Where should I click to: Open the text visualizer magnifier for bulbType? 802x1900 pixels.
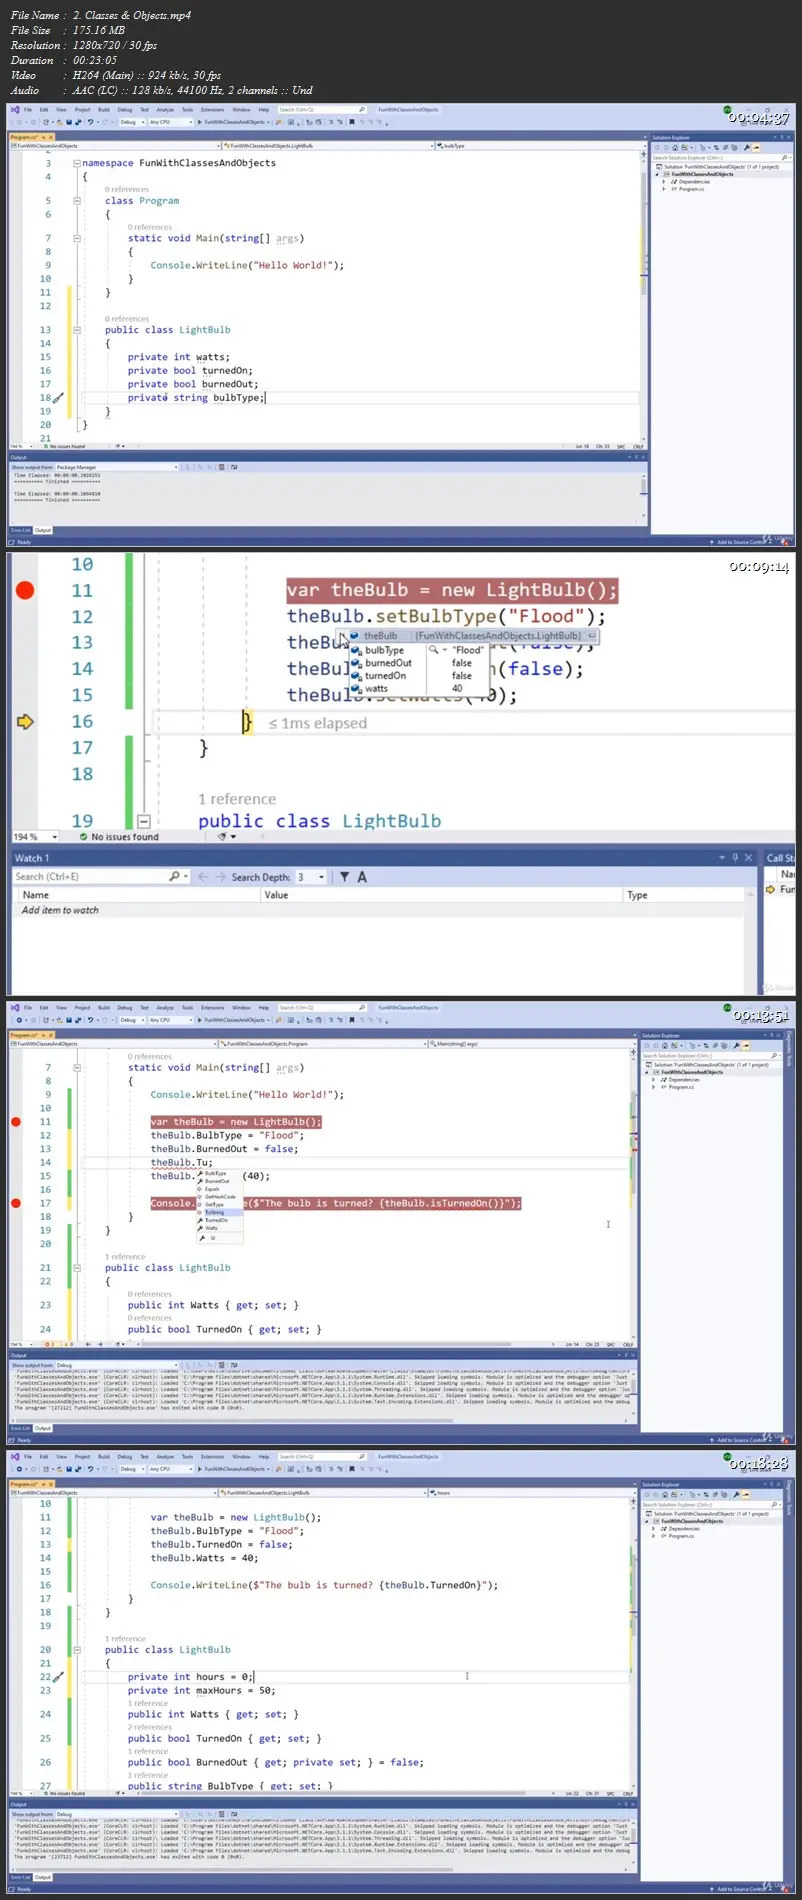[x=434, y=650]
